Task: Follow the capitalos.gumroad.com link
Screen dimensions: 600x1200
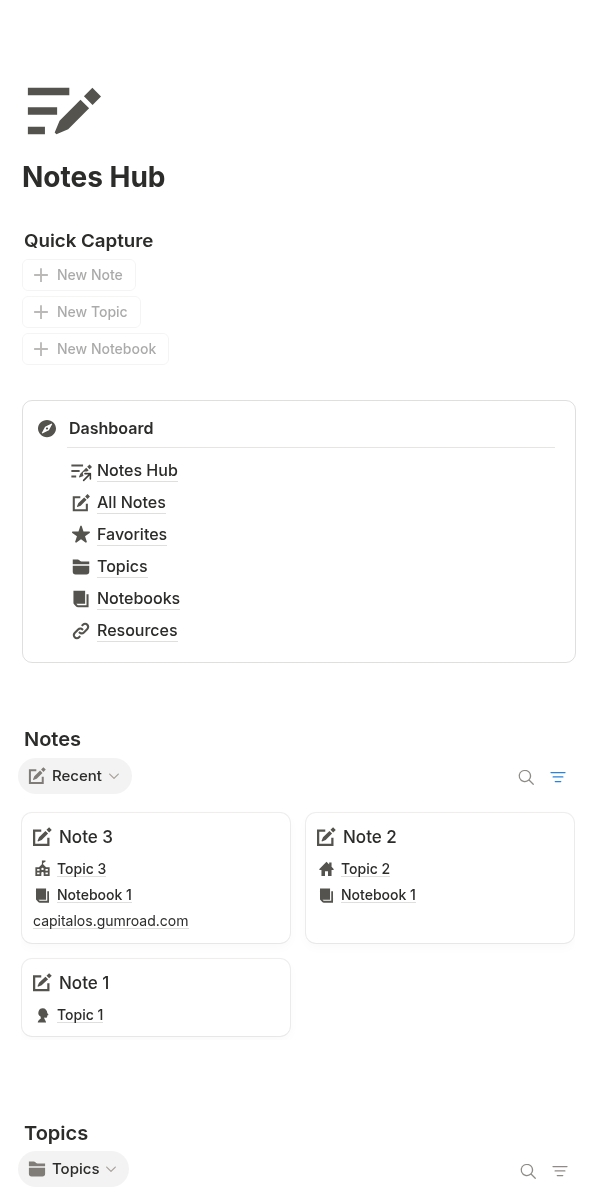Action: click(x=110, y=921)
